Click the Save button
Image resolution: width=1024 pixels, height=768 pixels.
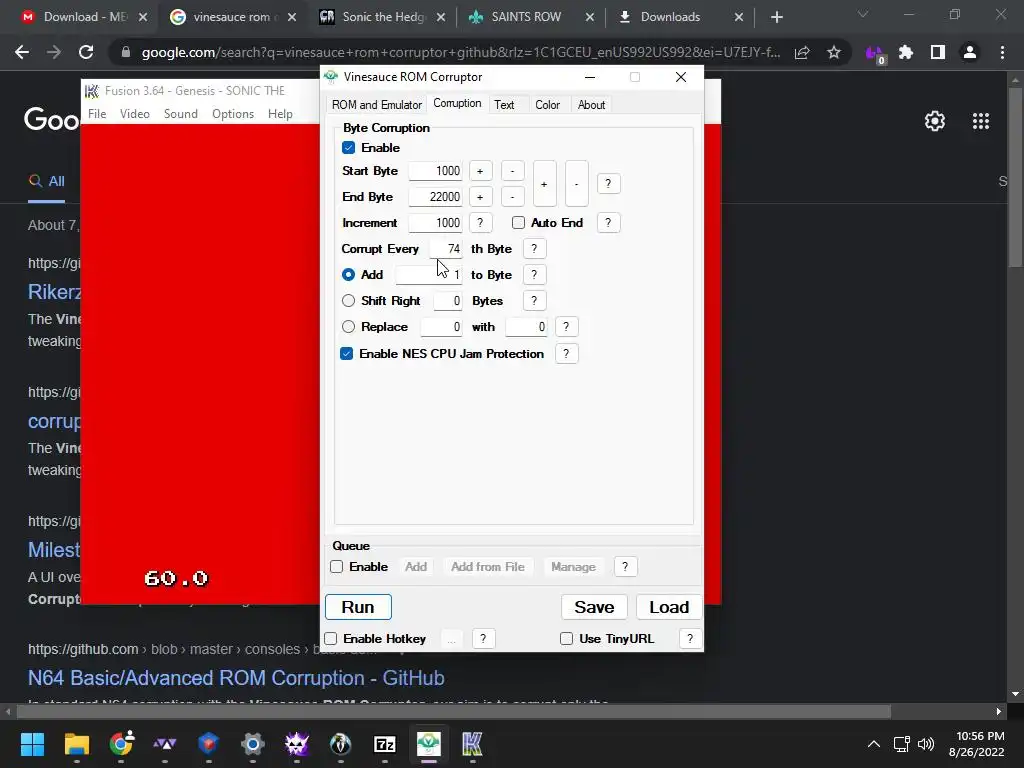(594, 607)
